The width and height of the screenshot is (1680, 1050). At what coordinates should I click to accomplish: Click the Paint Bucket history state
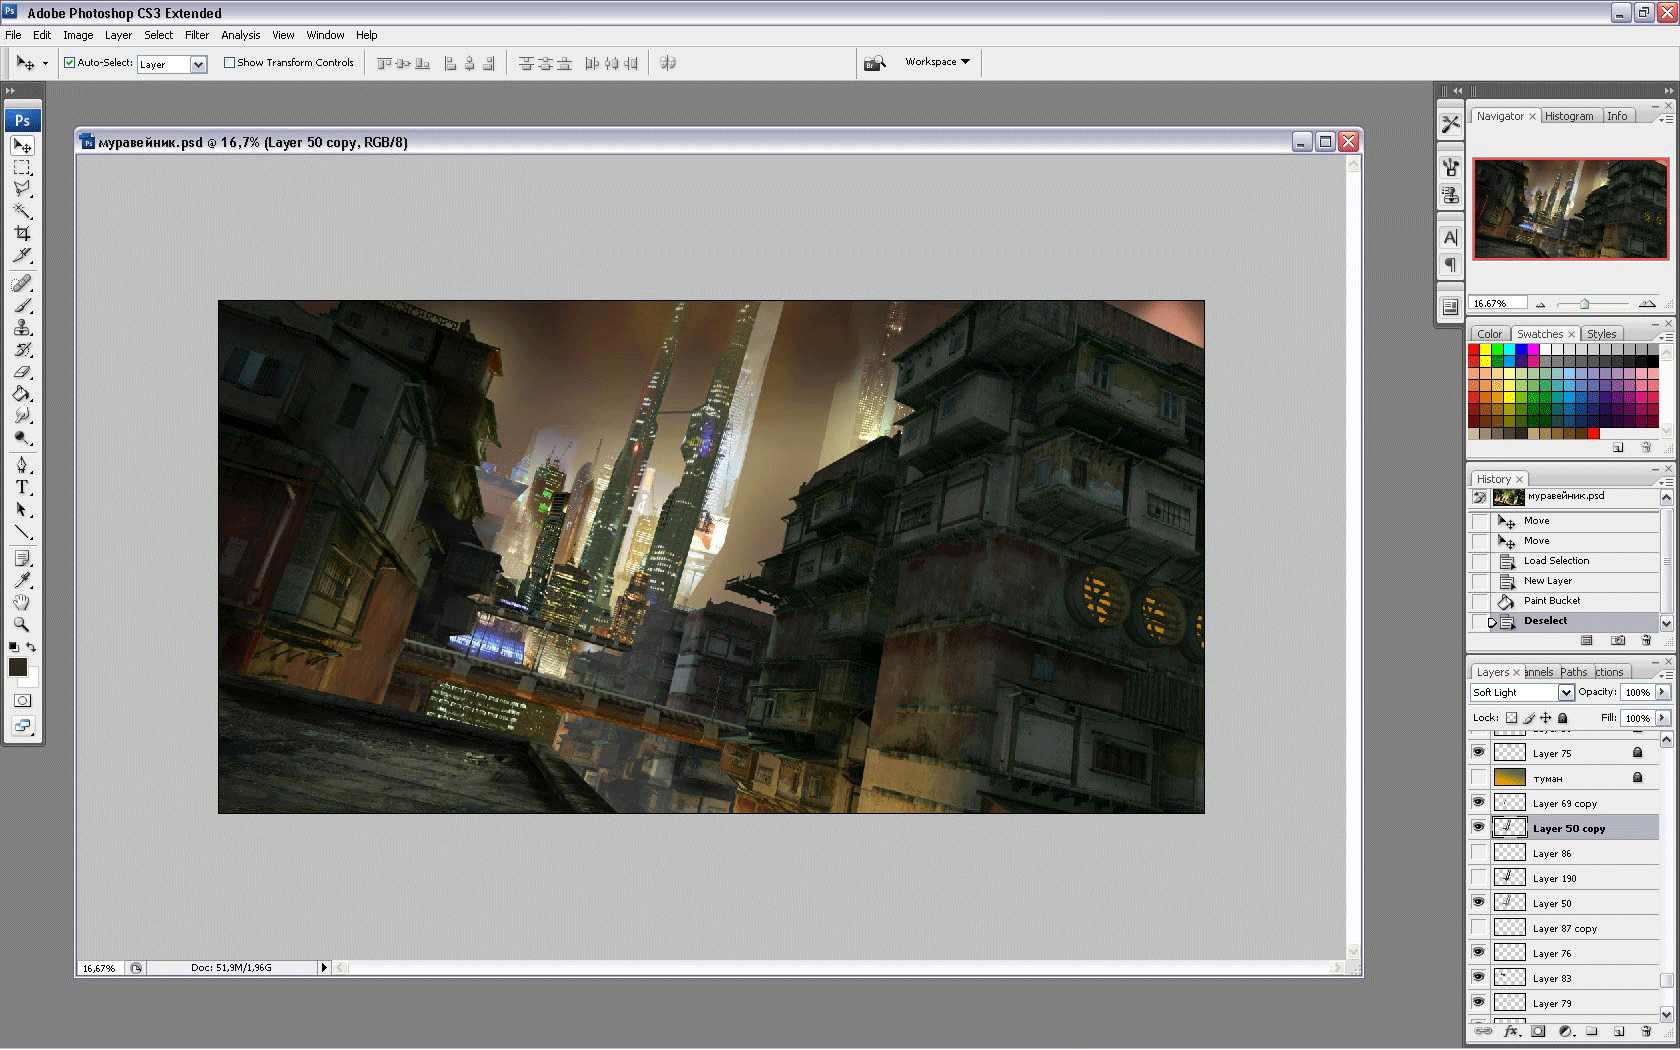(x=1552, y=601)
